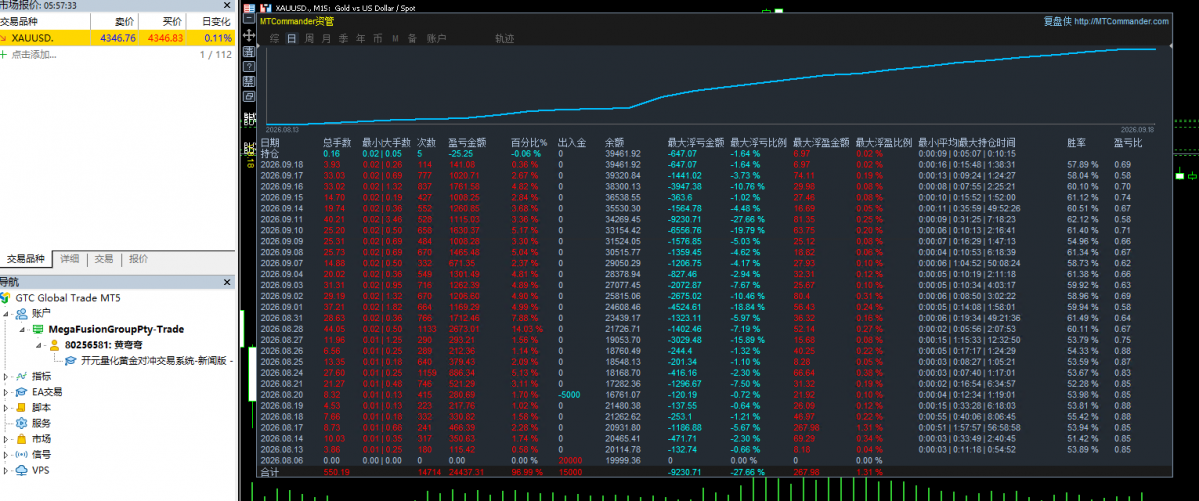This screenshot has width=1199, height=501.
Task: Click the 信号 broadcast signal icon
Action: click(x=21, y=454)
